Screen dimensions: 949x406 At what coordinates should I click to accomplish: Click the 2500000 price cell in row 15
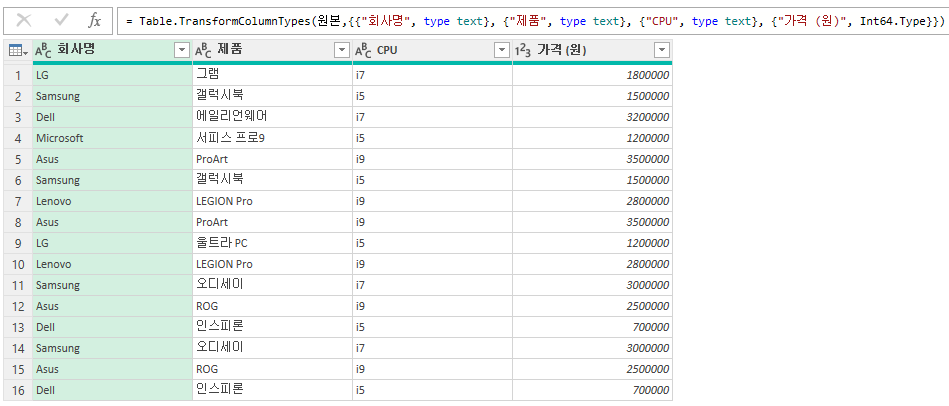(593, 369)
